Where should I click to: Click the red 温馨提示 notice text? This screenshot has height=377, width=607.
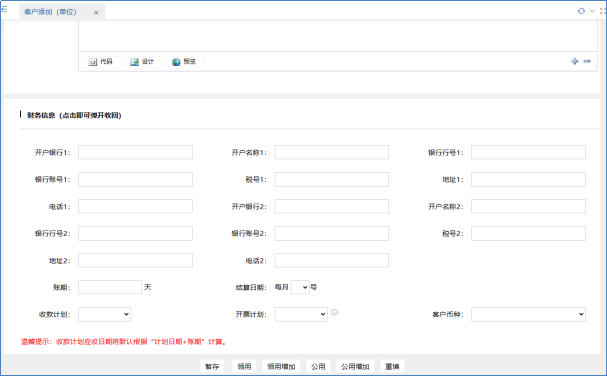click(x=123, y=342)
